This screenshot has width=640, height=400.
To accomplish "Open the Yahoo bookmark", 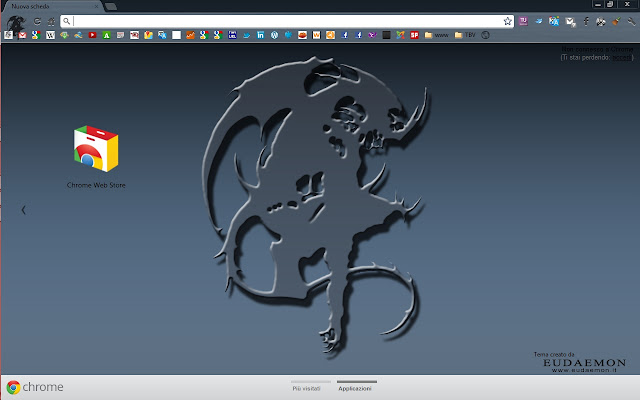I will pos(372,35).
